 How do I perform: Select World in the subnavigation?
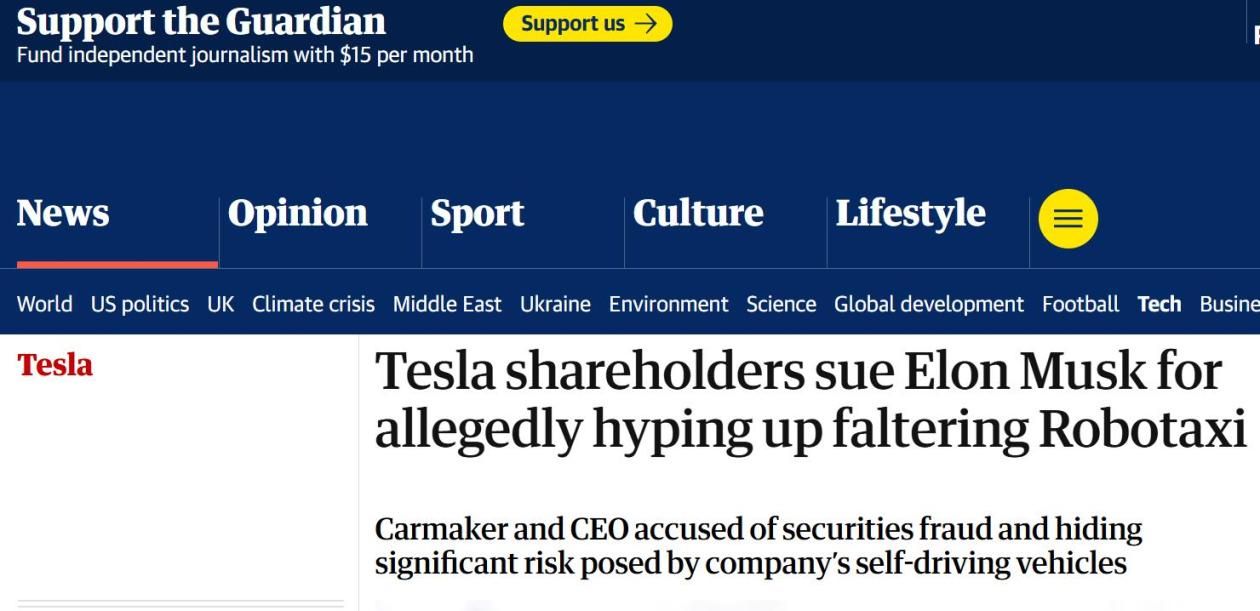44,304
